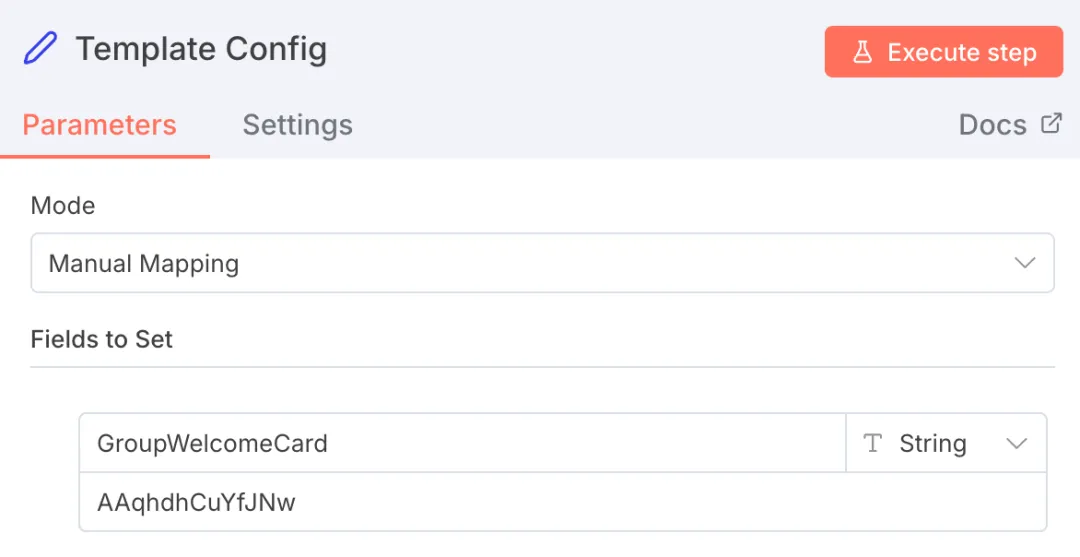
Task: Open the String data type selector
Action: pos(945,443)
